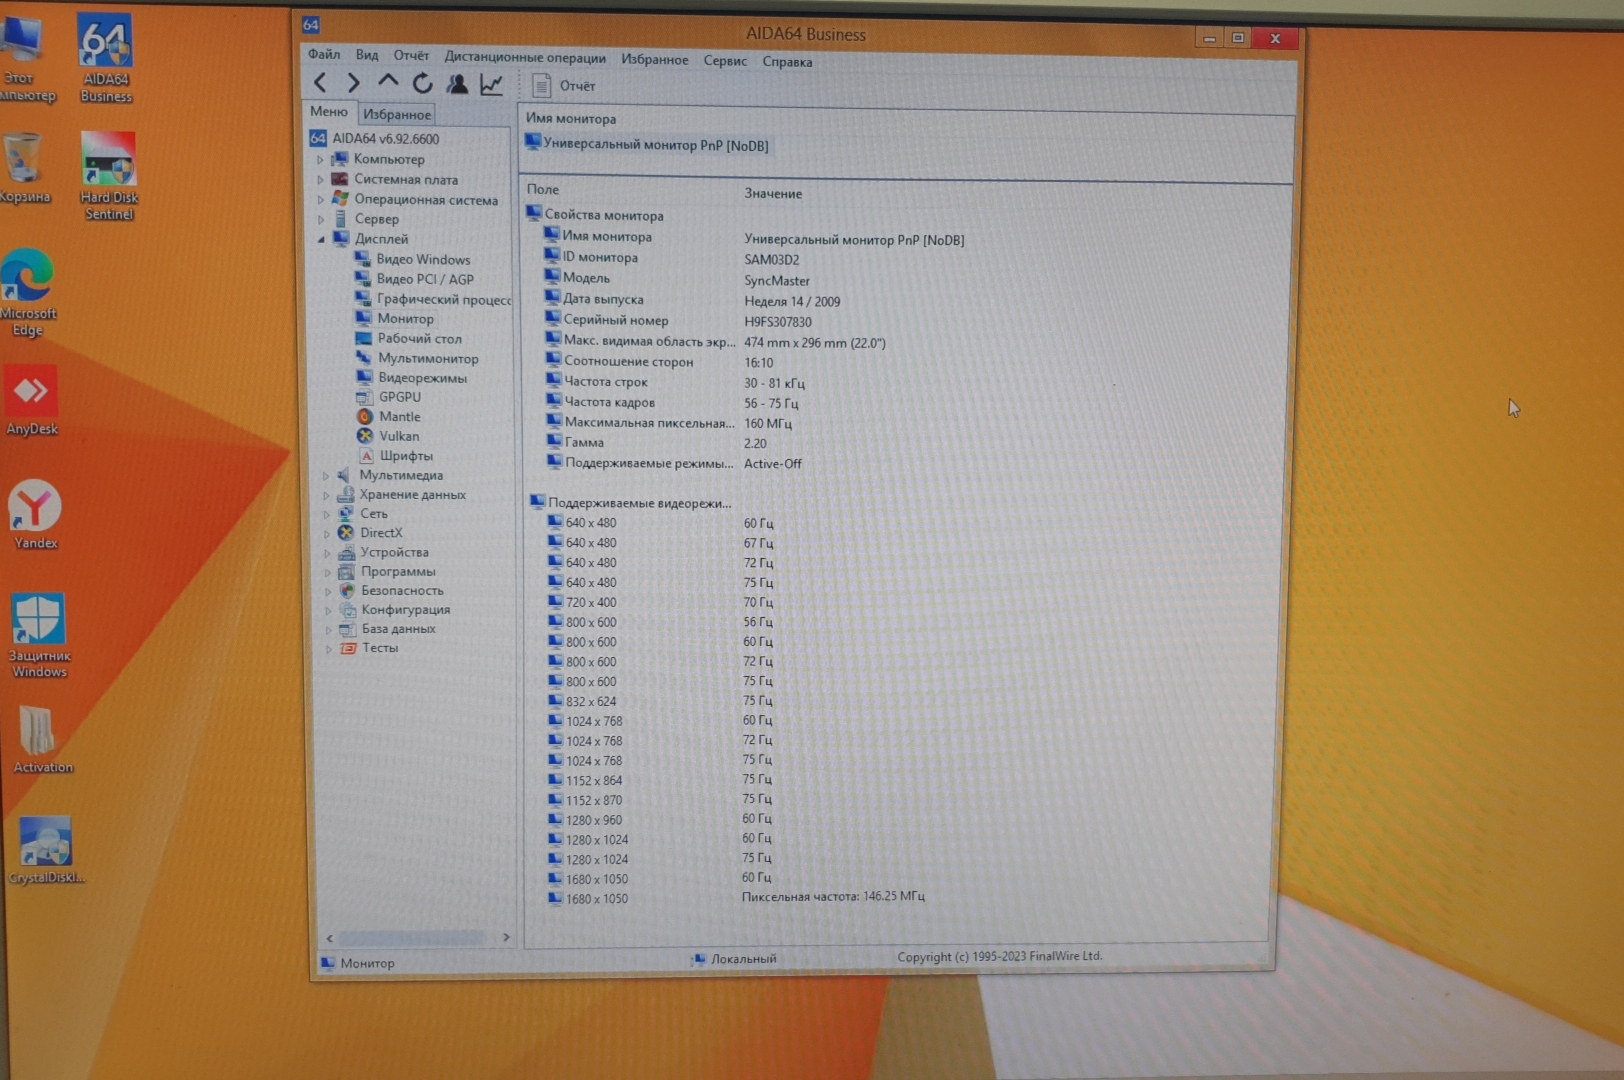Expand the Хранение данных tree node
Image resolution: width=1624 pixels, height=1080 pixels.
point(325,495)
